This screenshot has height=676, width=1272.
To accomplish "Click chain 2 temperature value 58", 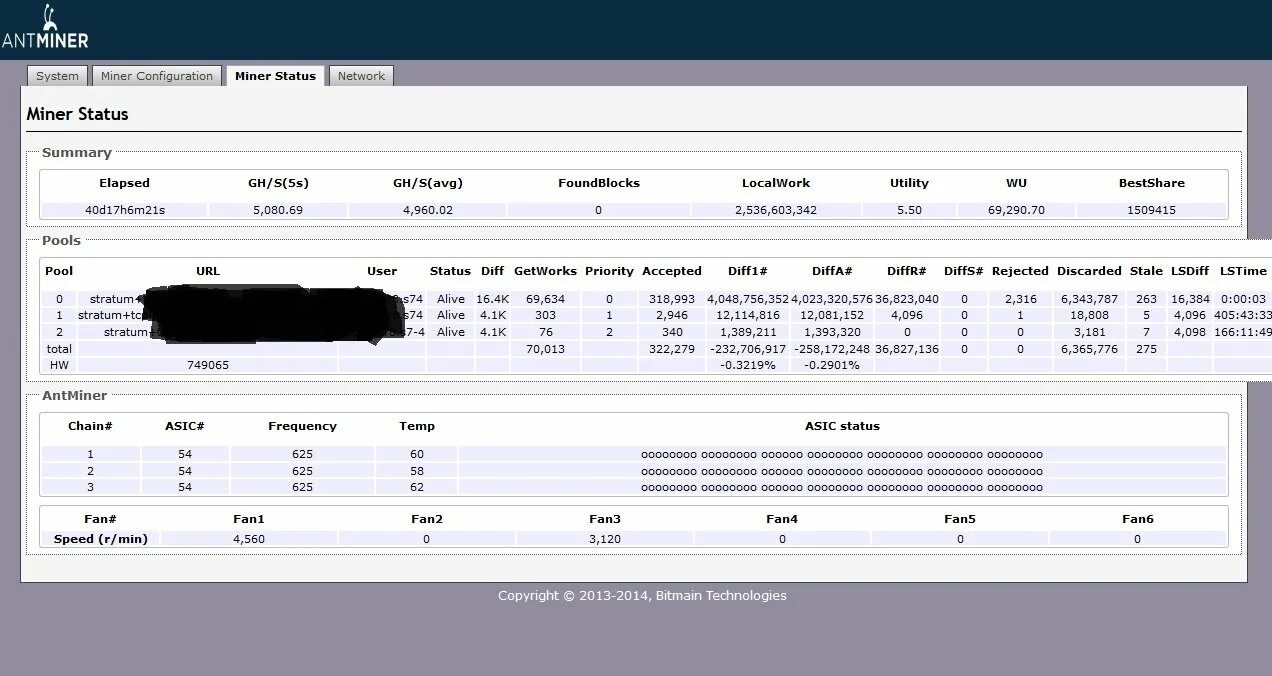I will click(417, 471).
